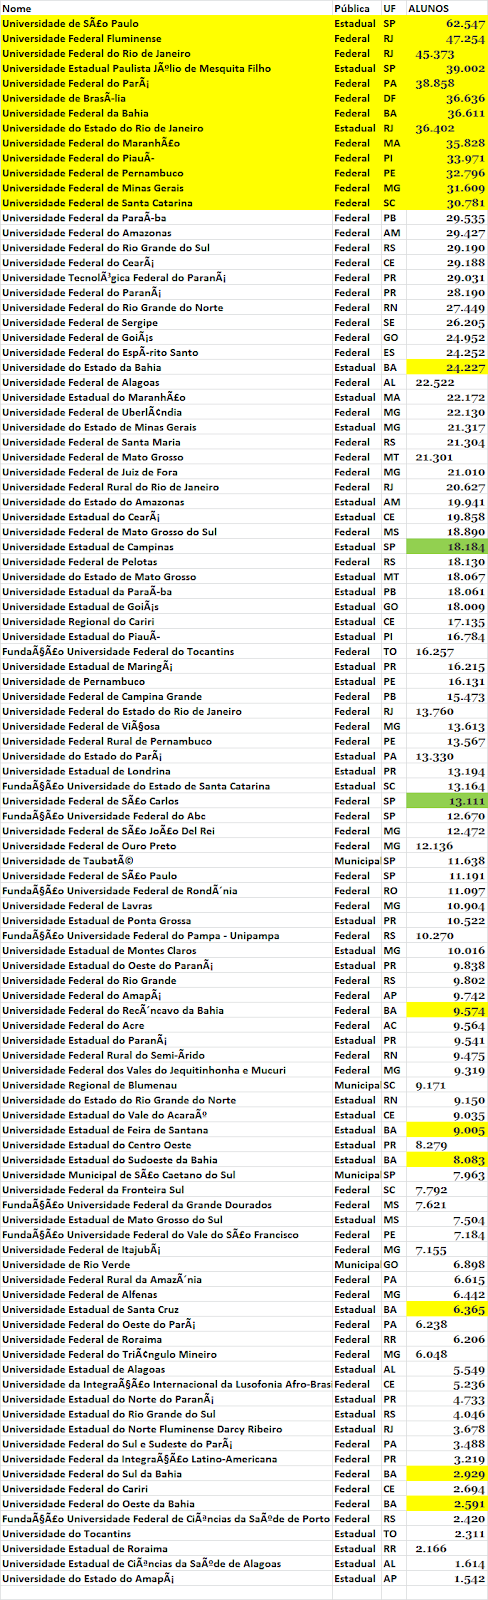Viewport: 488px width, 1600px height.
Task: Select "Universidade Federal de Juiz de Fora"
Action: 90,473
